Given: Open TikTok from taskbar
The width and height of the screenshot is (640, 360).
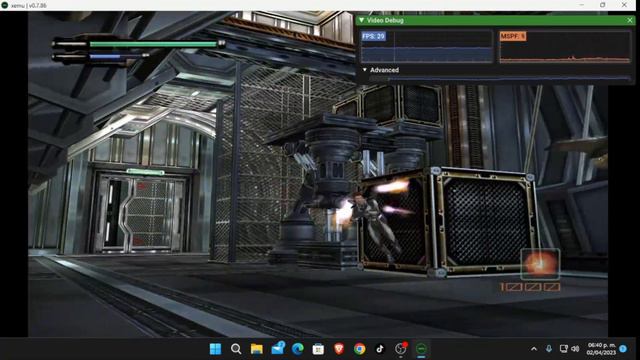Looking at the screenshot, I should tap(380, 349).
